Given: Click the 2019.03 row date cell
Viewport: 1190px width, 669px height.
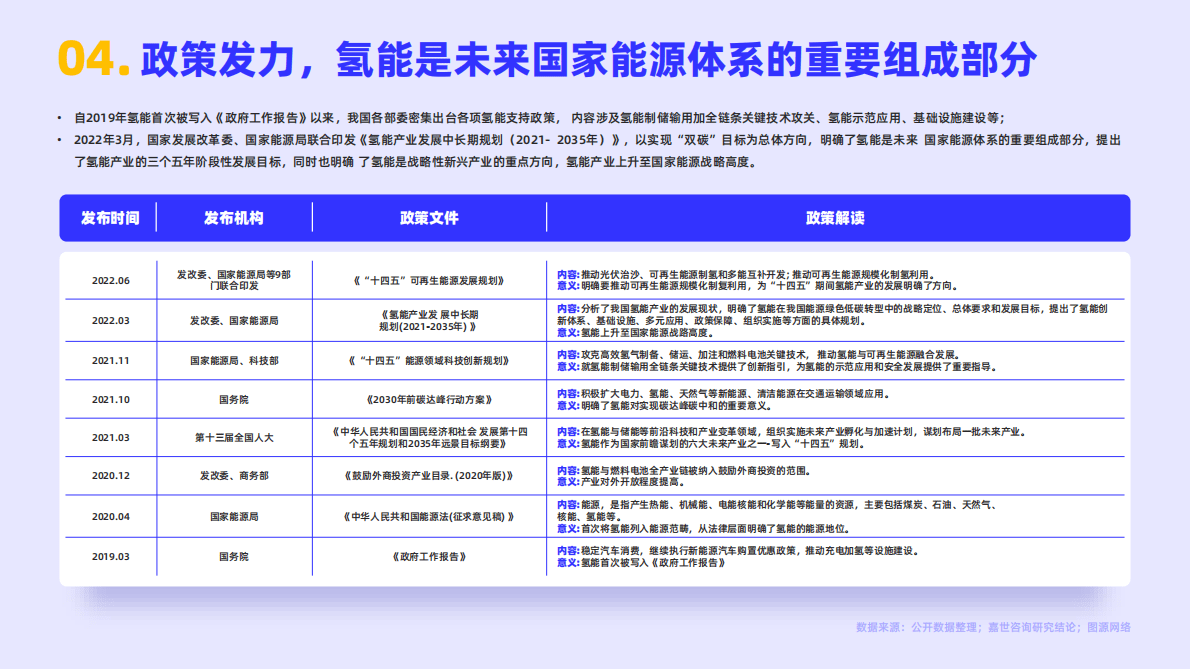Looking at the screenshot, I should [110, 557].
